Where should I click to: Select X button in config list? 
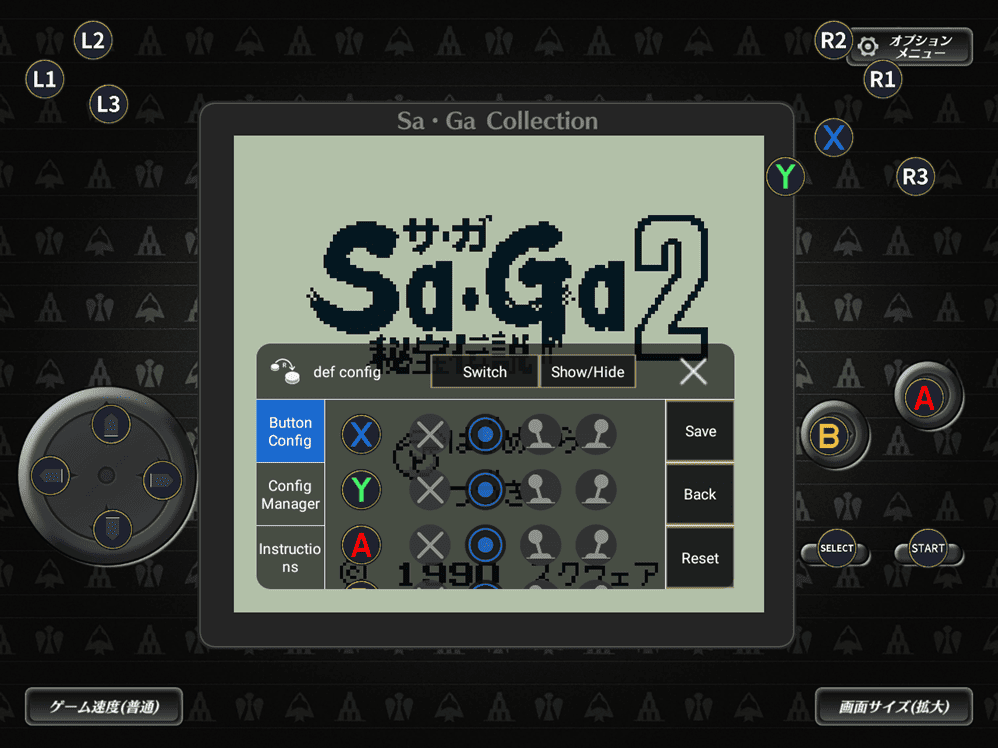click(x=361, y=435)
